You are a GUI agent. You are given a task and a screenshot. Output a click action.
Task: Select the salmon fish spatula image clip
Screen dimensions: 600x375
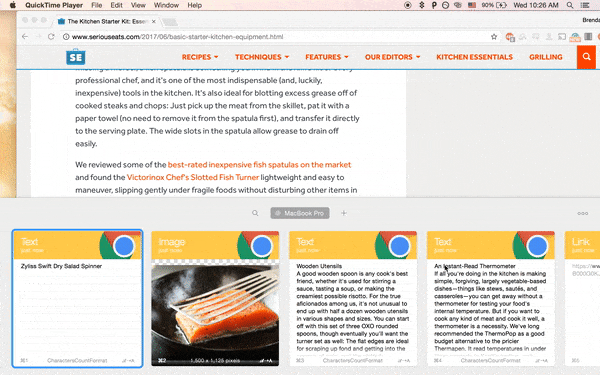tap(215, 298)
